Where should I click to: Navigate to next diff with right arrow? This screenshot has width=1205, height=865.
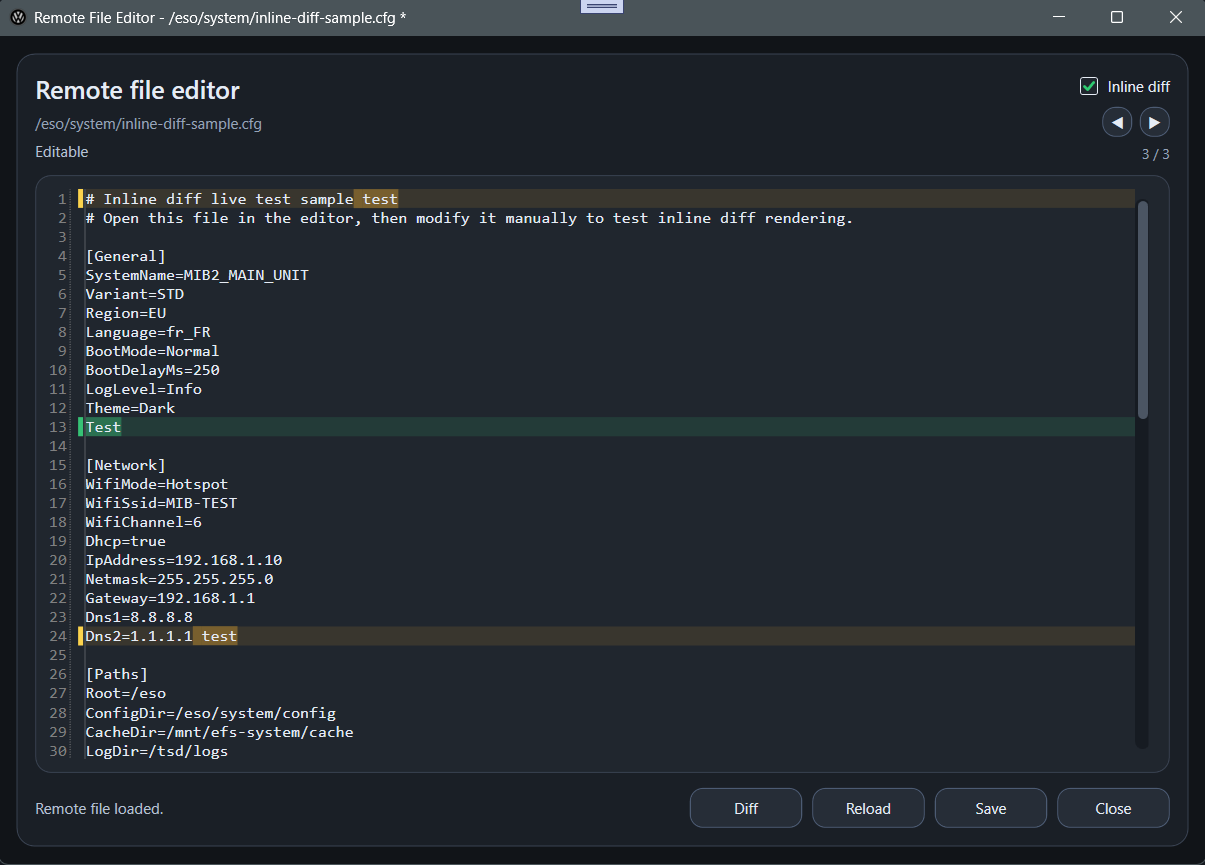click(1154, 121)
